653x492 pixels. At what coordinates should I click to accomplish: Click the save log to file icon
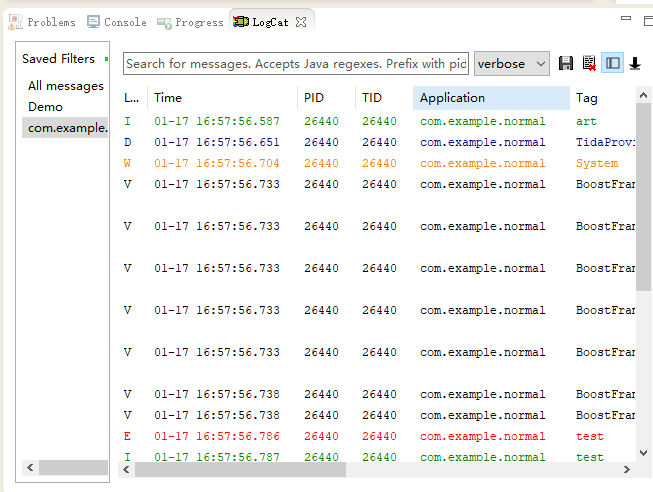(566, 63)
